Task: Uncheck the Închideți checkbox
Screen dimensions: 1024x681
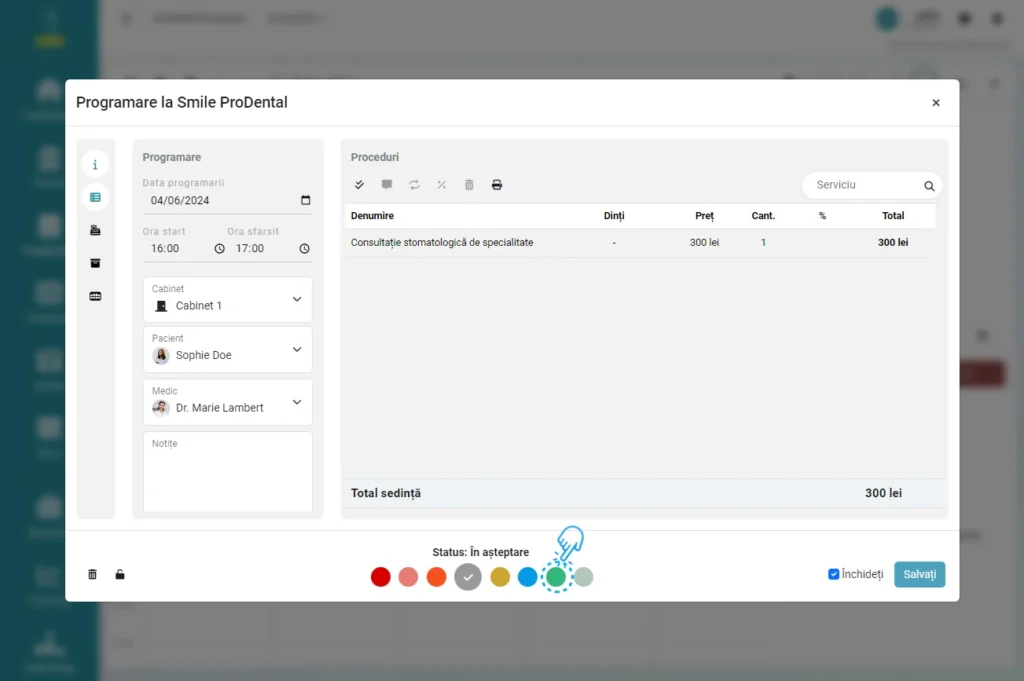Action: click(834, 574)
